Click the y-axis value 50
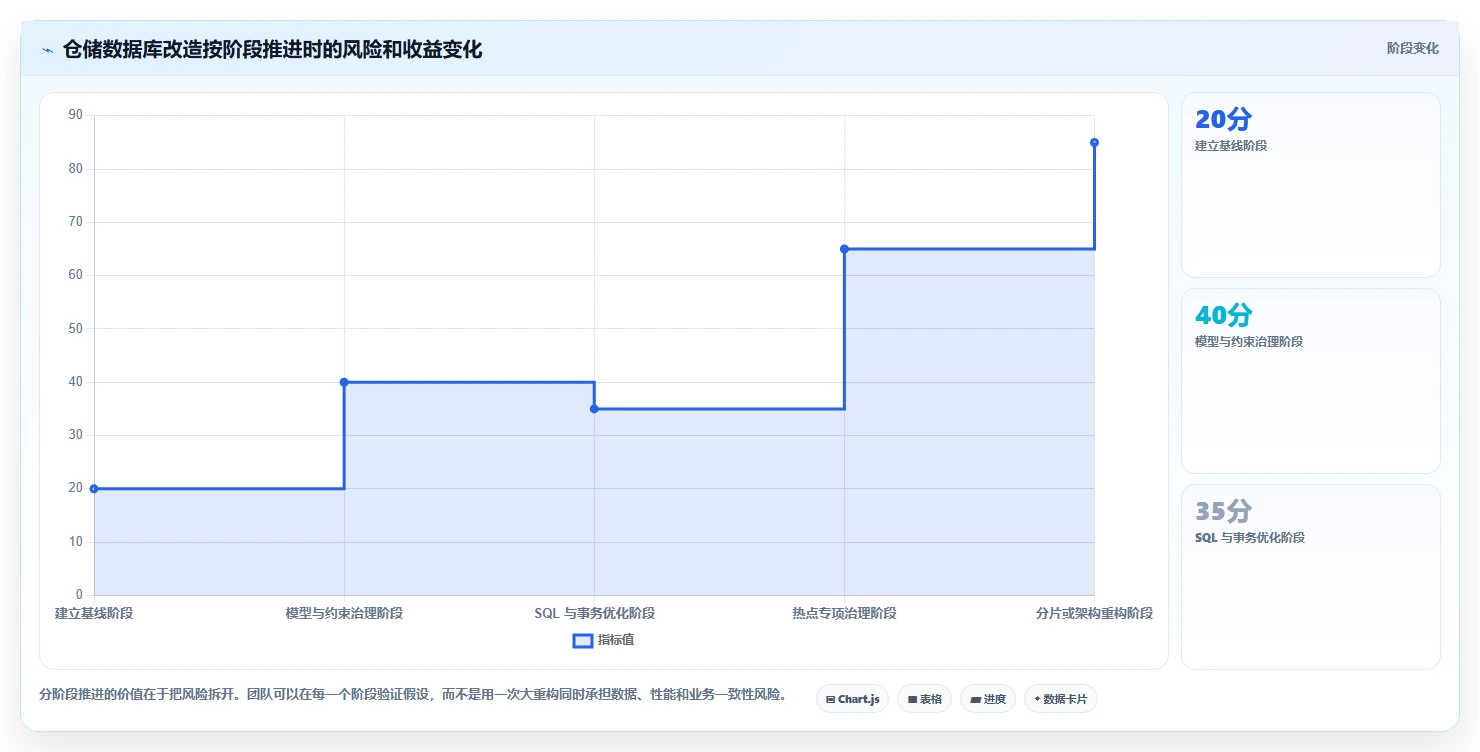The height and width of the screenshot is (752, 1480). point(75,328)
